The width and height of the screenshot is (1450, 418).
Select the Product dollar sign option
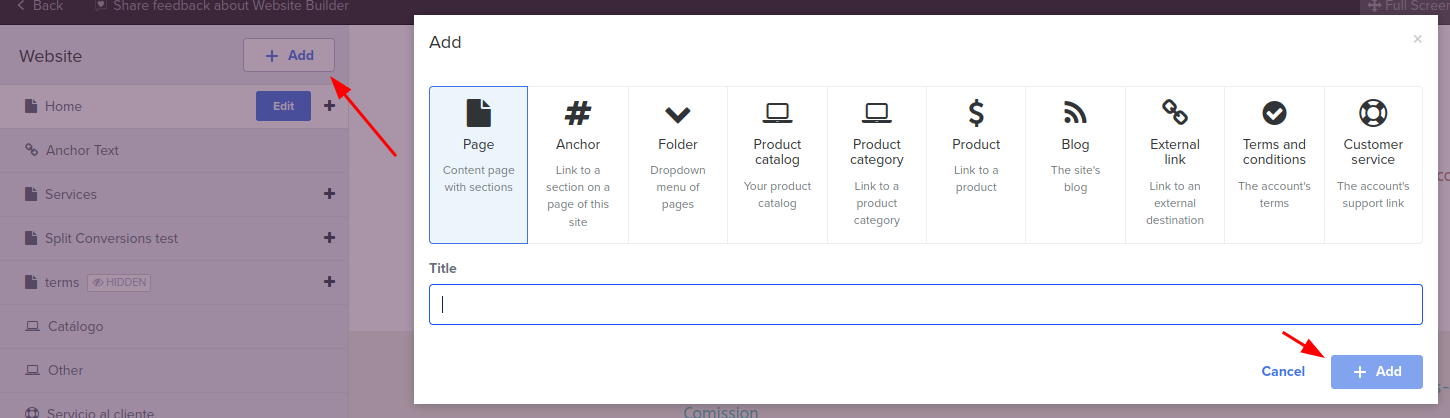point(976,113)
